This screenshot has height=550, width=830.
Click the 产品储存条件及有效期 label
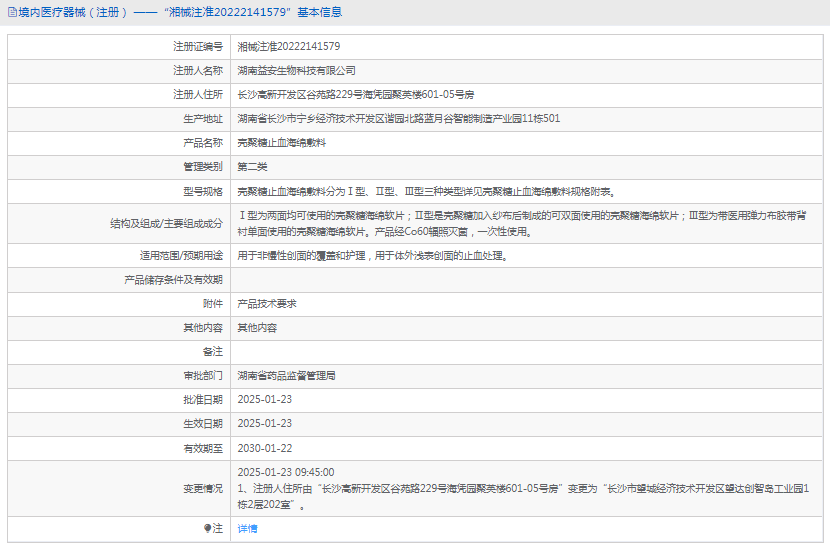[x=174, y=280]
